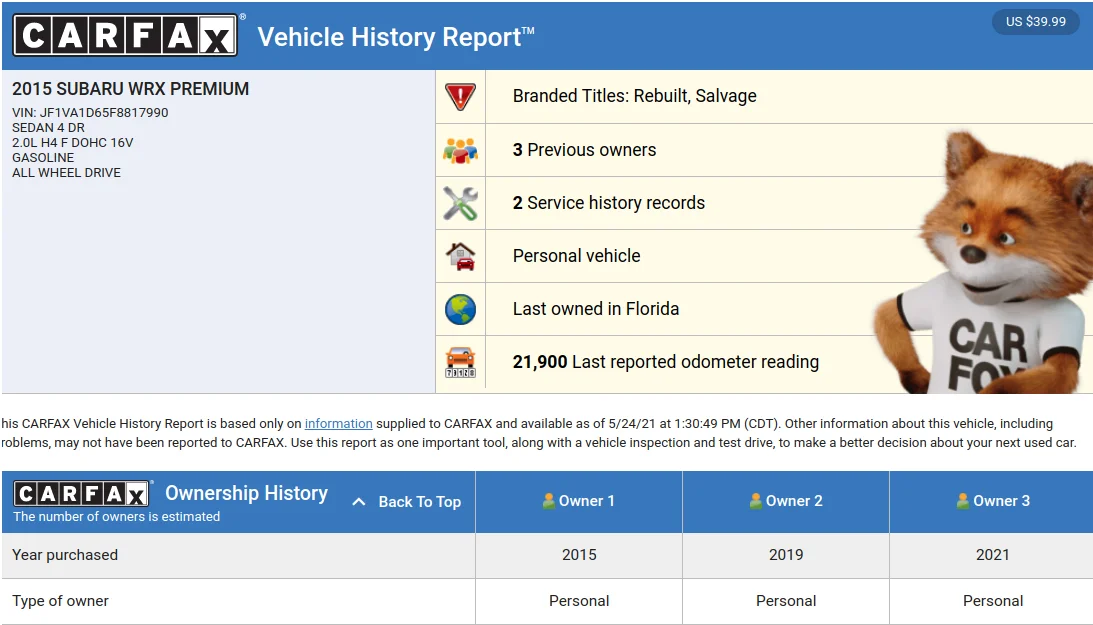Click year purchased cell 2019

click(x=786, y=555)
